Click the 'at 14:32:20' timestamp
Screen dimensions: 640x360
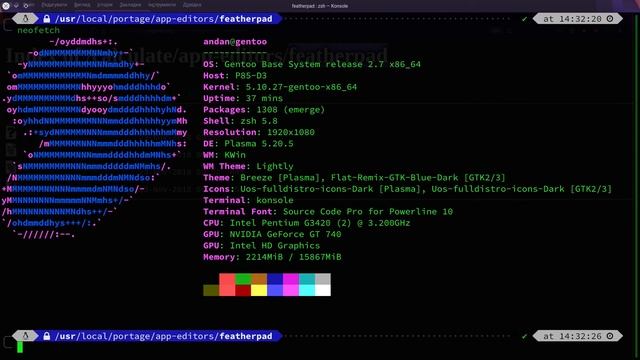[x=572, y=19]
